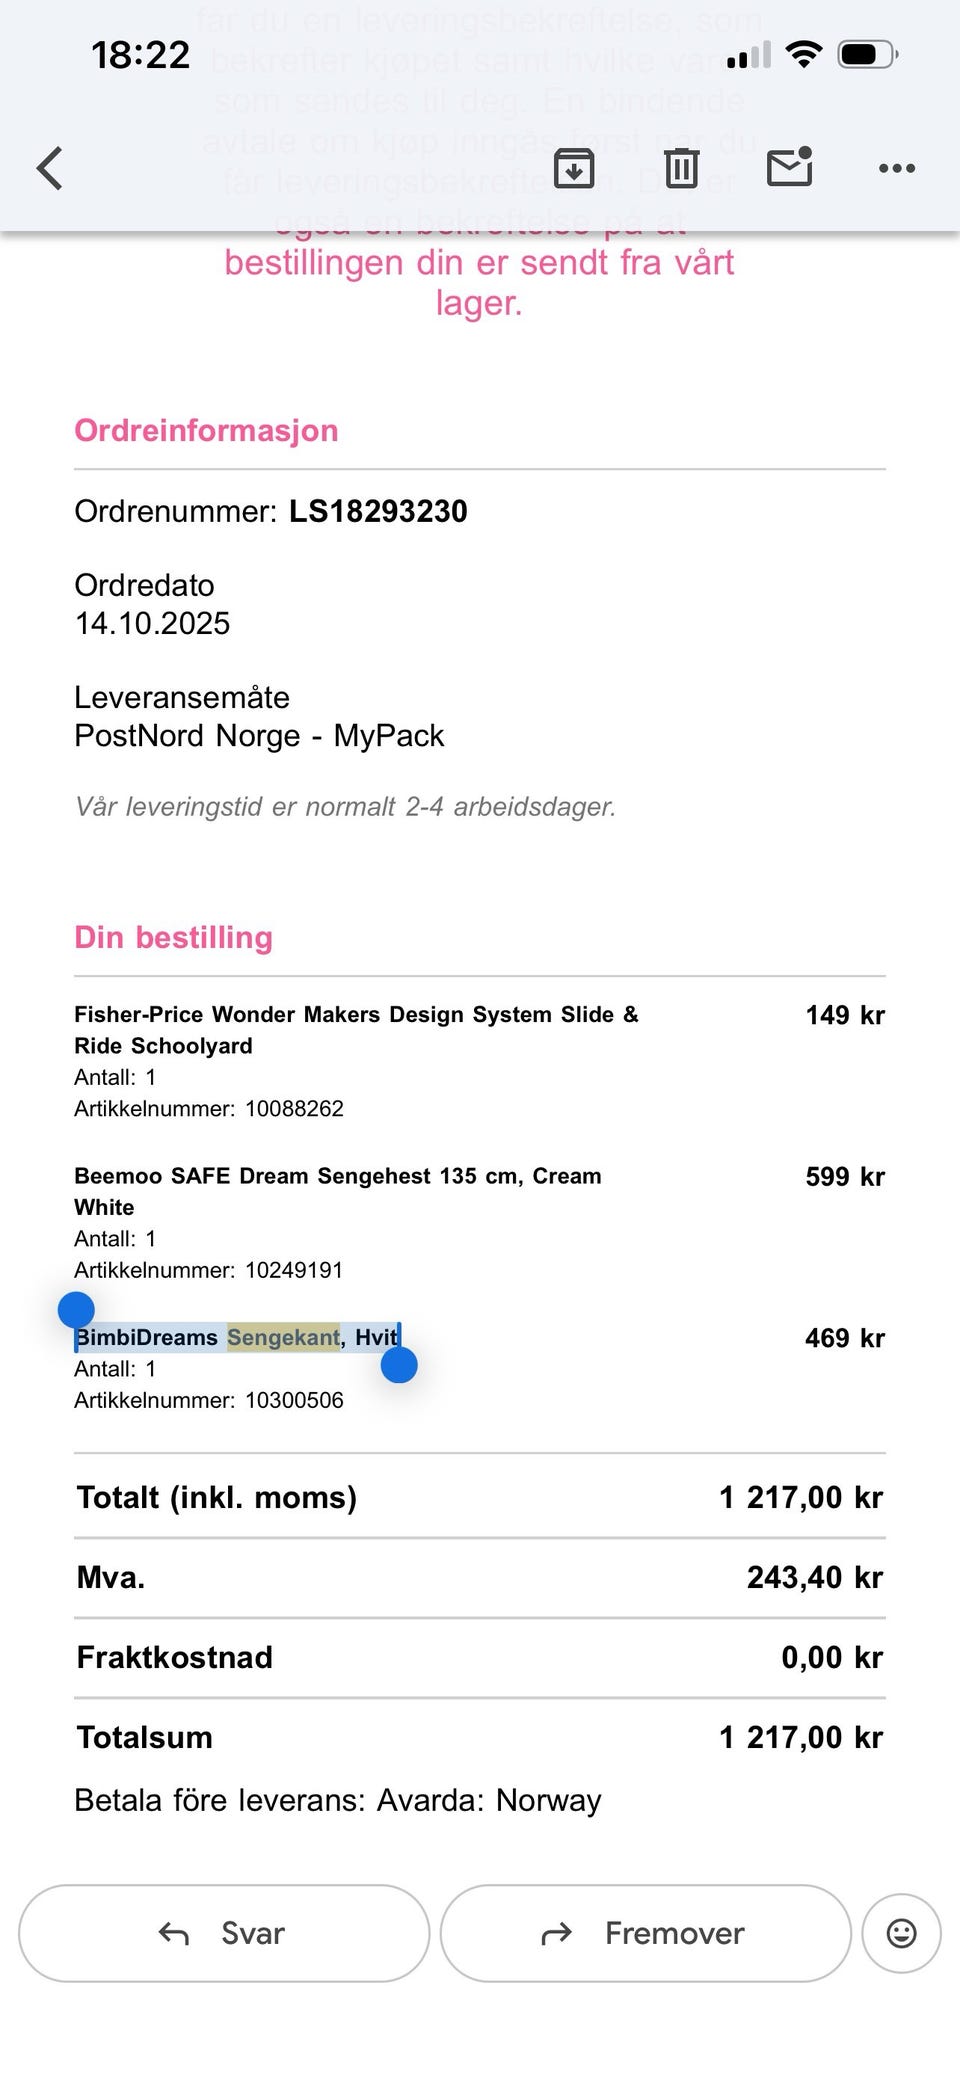
Task: Archive this email with the box icon
Action: [x=574, y=168]
